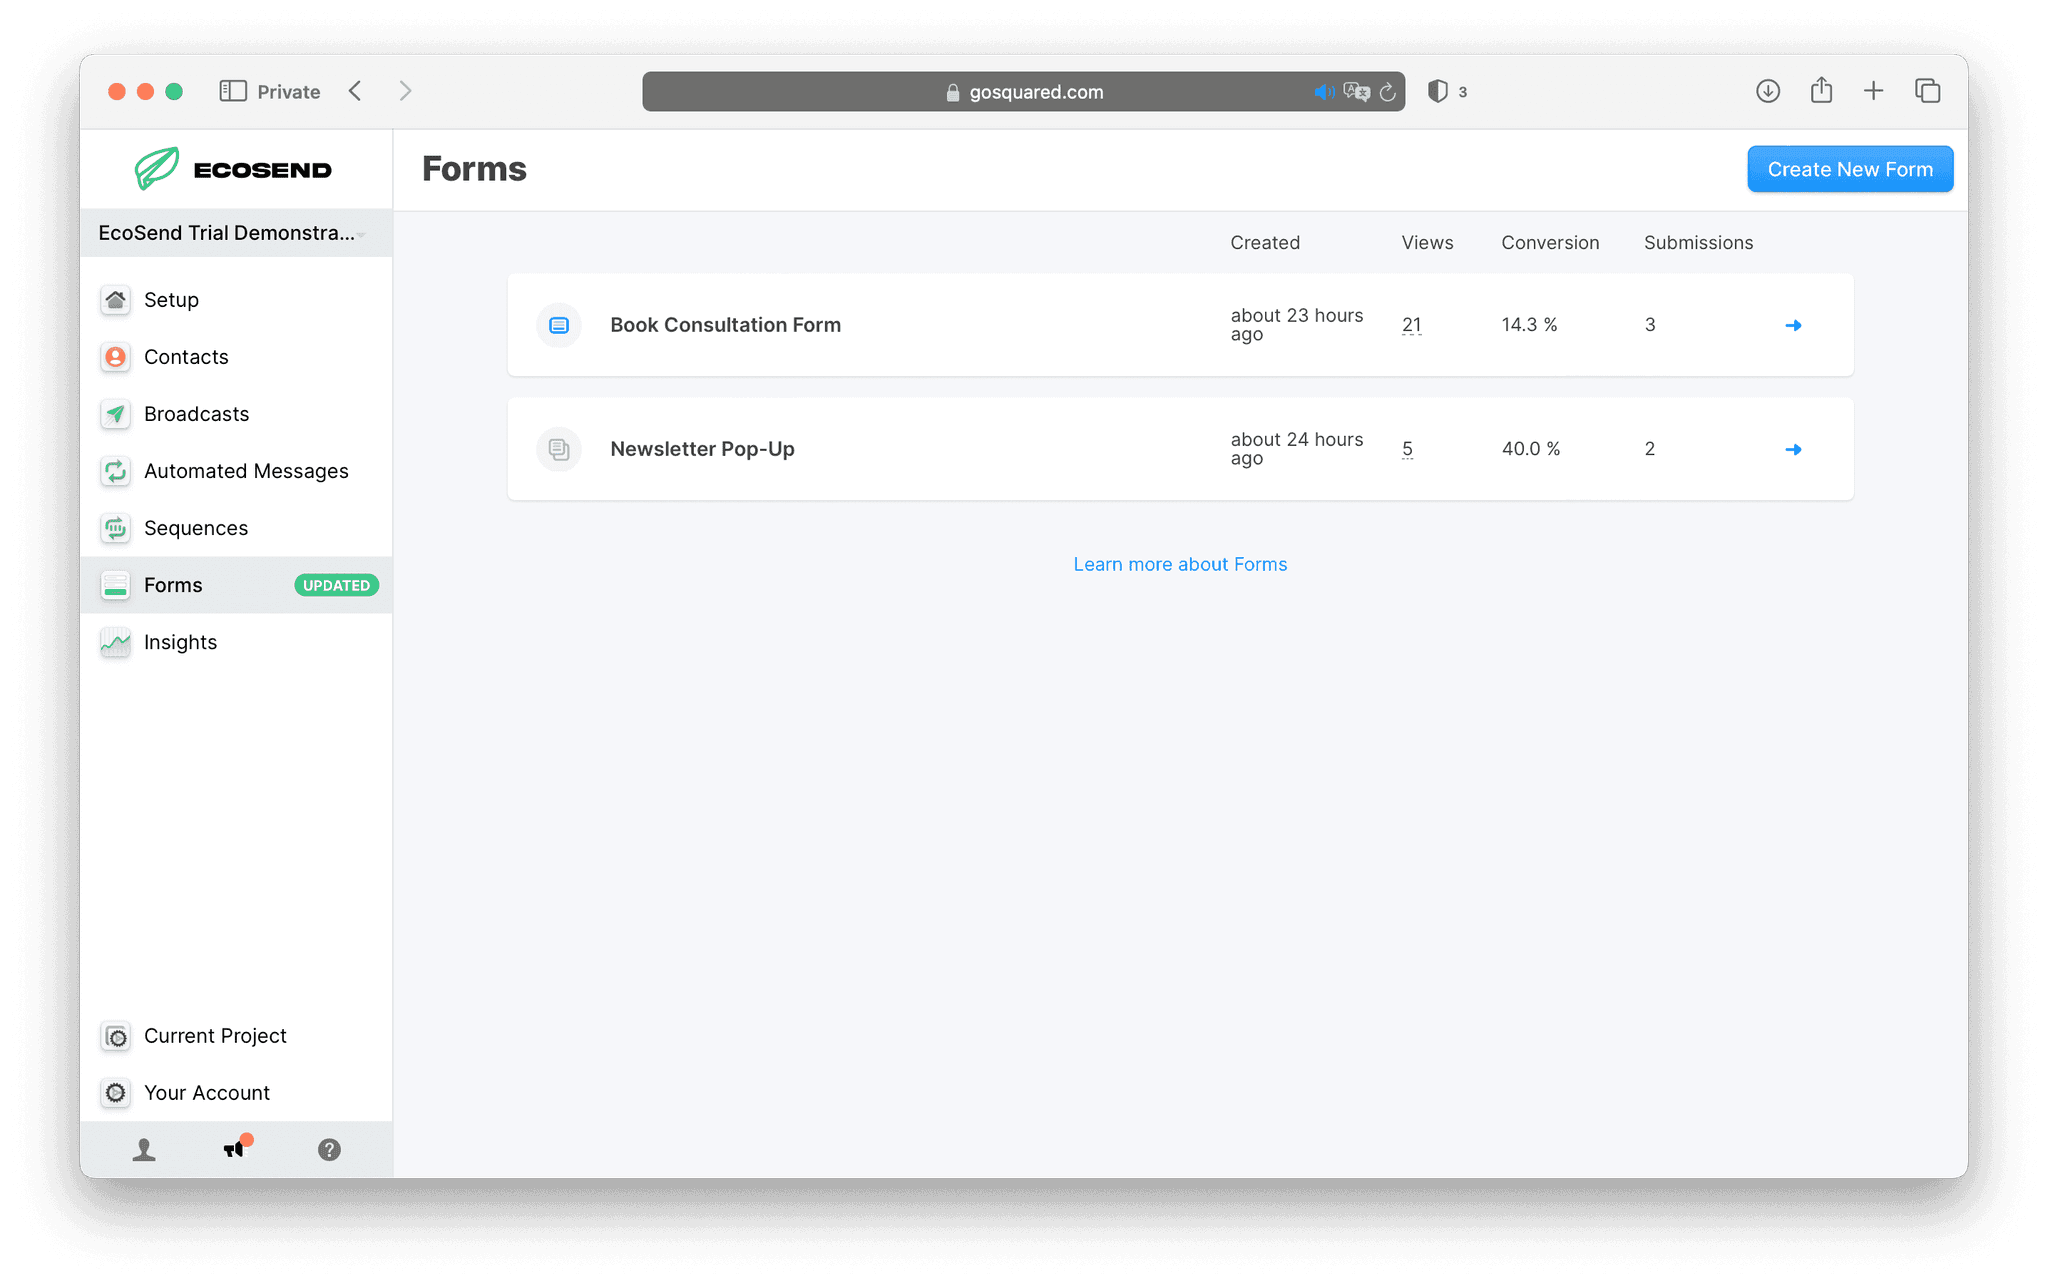The height and width of the screenshot is (1284, 2048).
Task: Click the Safari share icon
Action: tap(1821, 90)
